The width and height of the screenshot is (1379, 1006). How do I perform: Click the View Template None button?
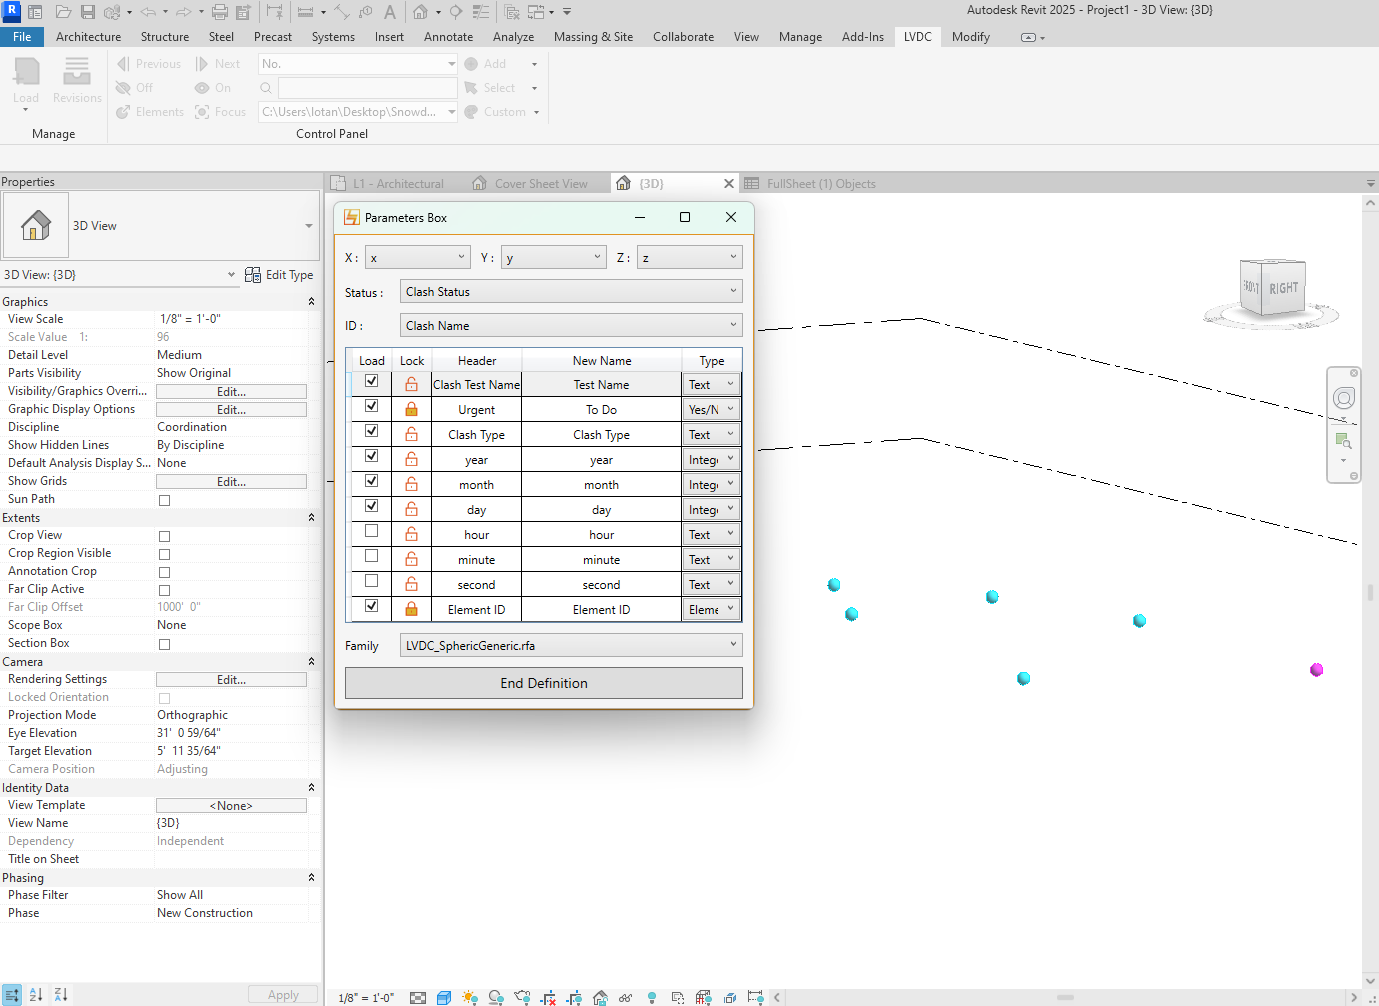pos(231,806)
